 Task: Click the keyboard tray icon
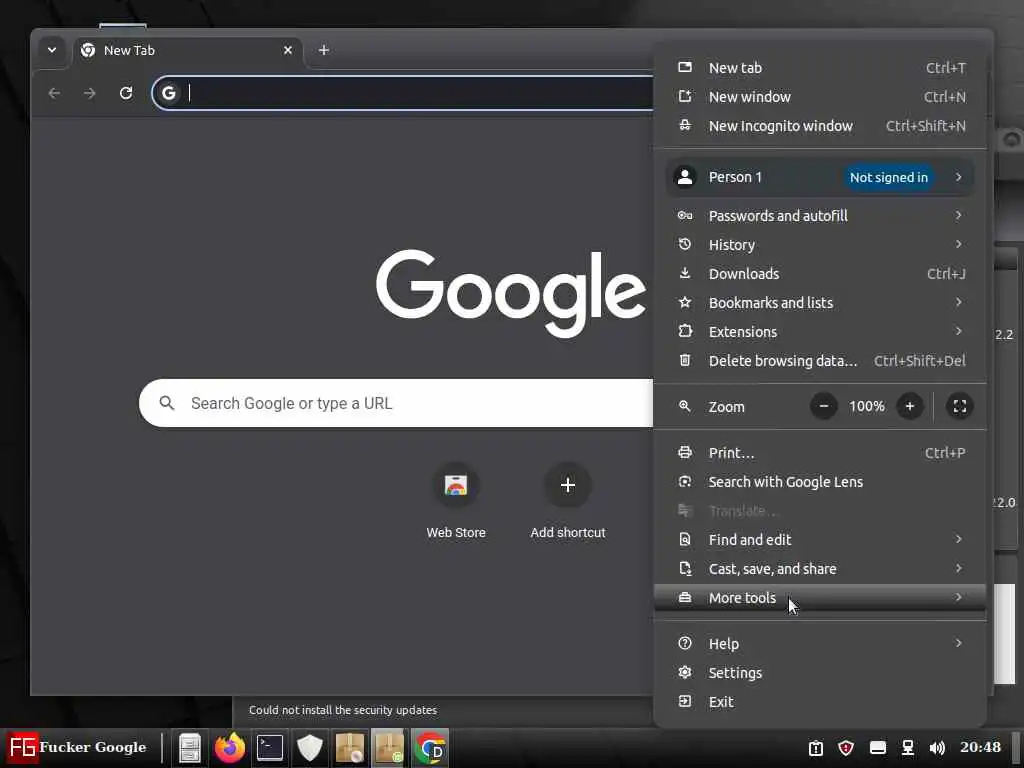(878, 748)
